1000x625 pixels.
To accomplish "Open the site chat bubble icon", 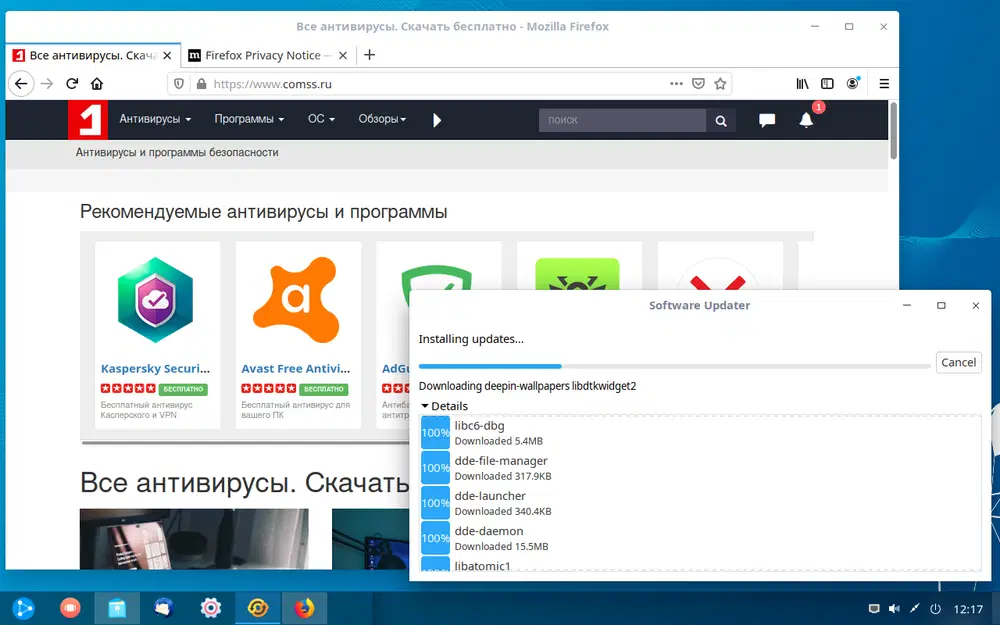I will coord(767,120).
